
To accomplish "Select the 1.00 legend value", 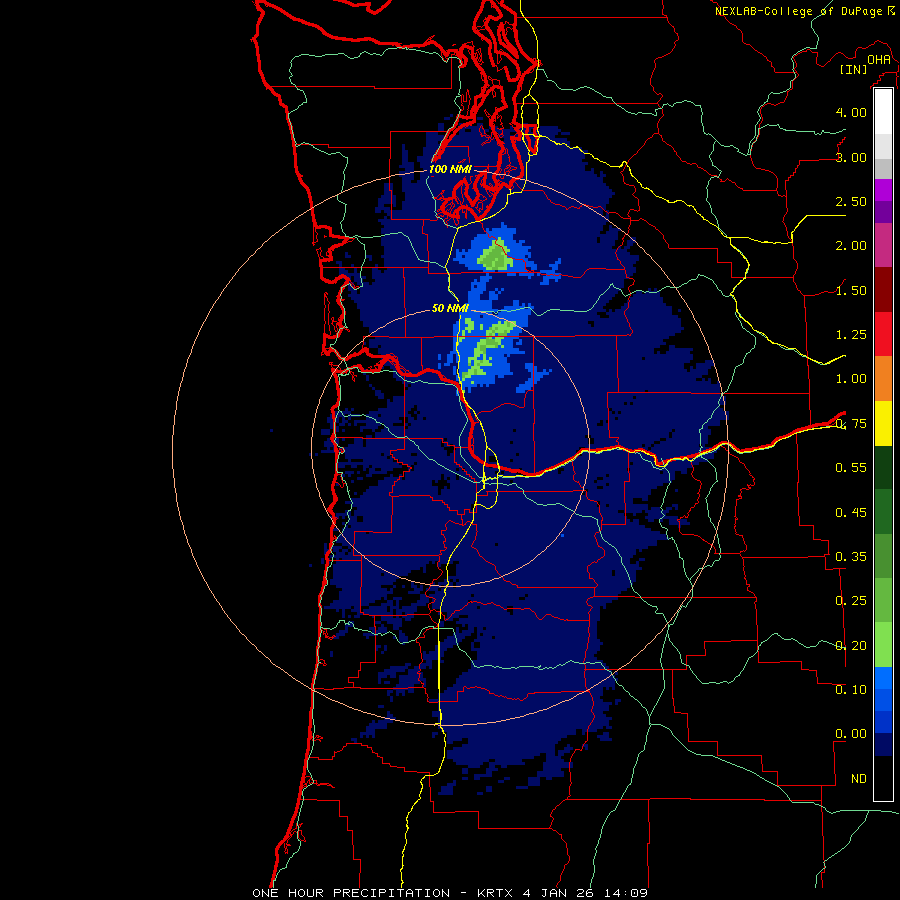I will click(851, 379).
